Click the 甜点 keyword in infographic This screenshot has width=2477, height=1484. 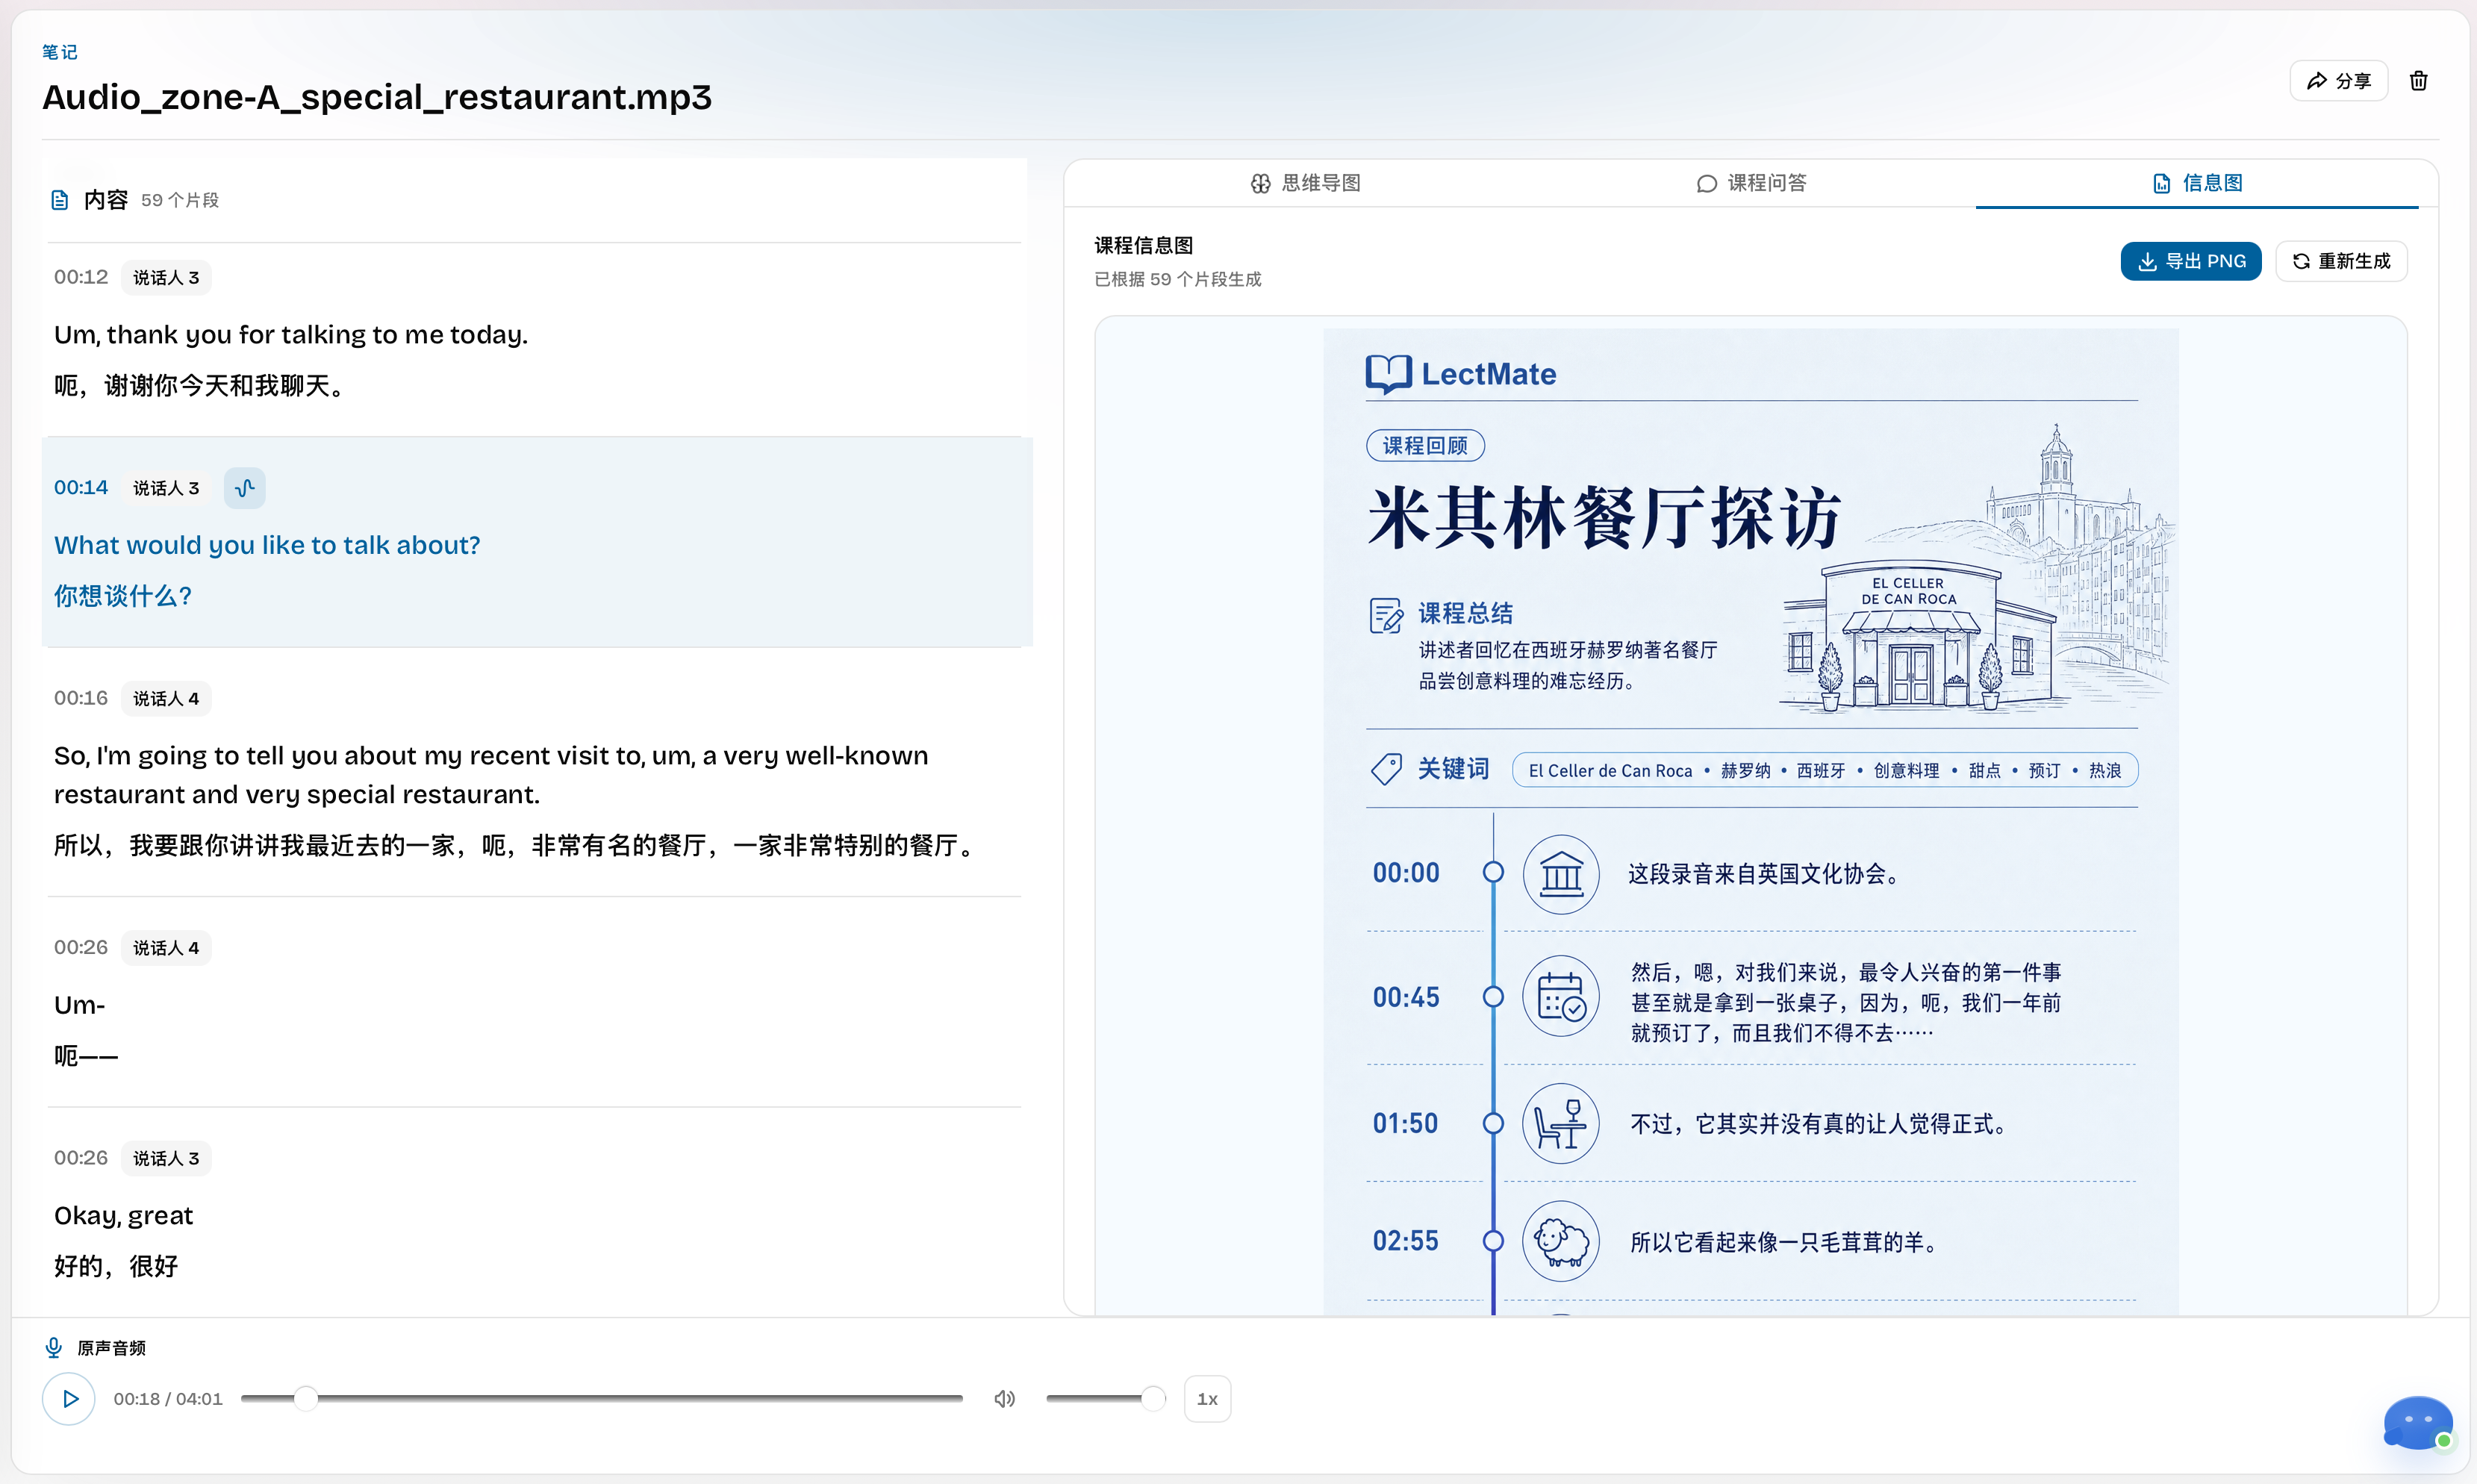(x=1984, y=770)
